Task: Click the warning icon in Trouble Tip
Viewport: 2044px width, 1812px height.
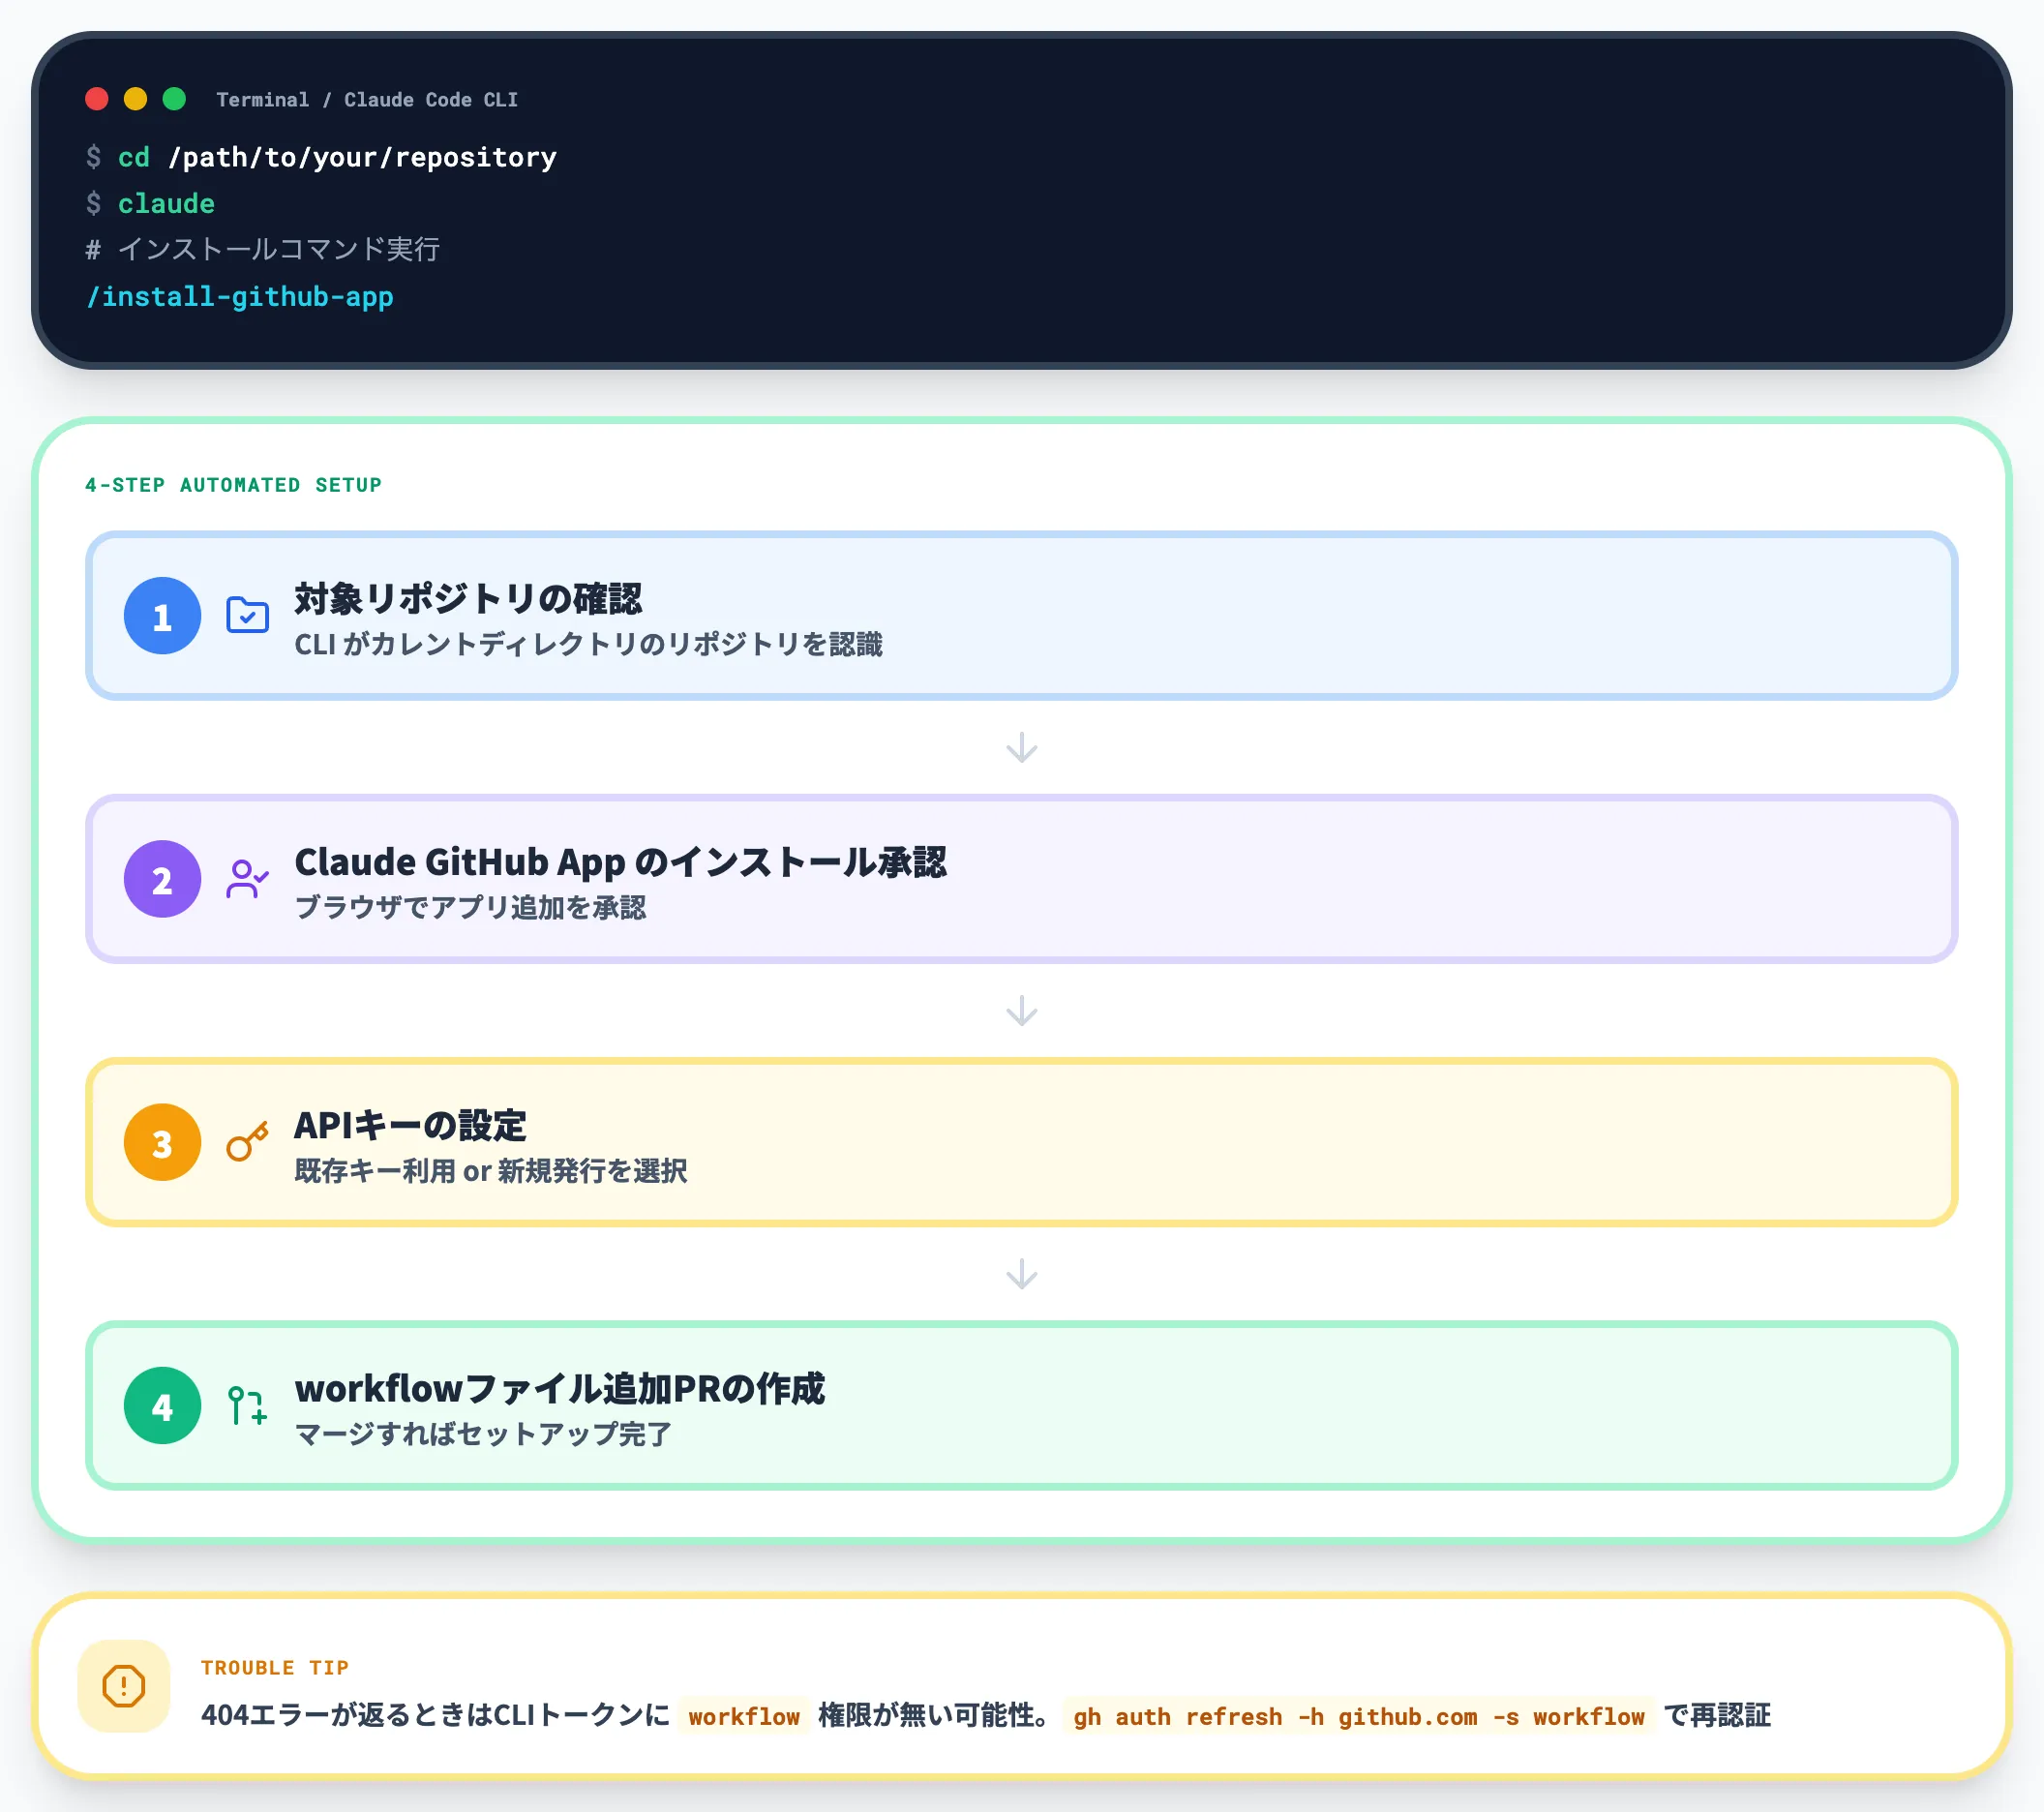Action: (x=124, y=1686)
